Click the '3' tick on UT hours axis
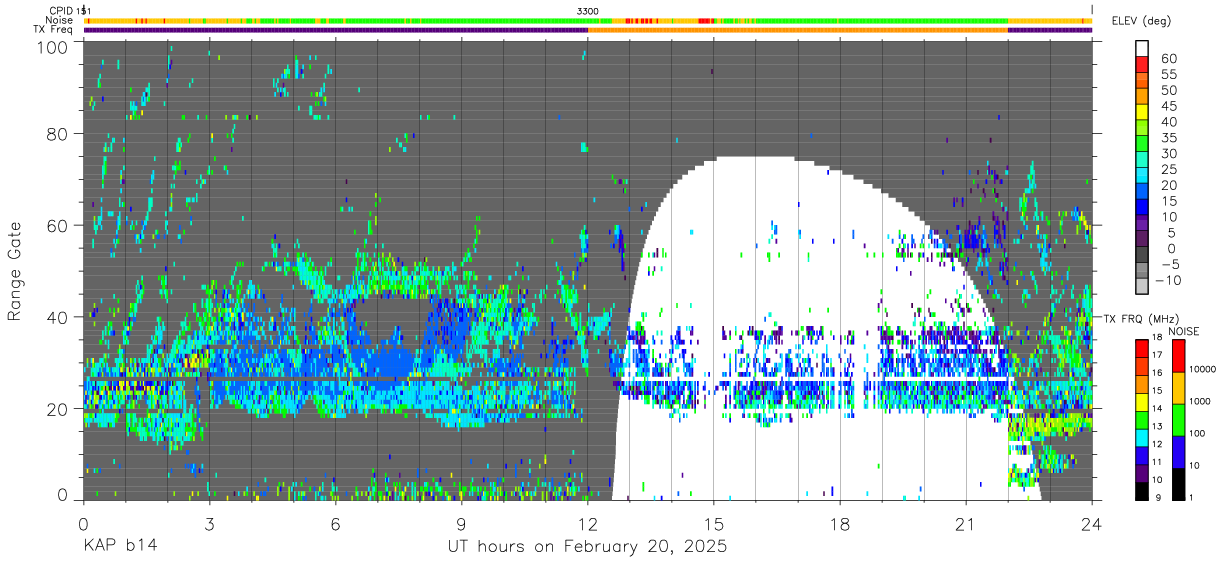 [x=210, y=524]
